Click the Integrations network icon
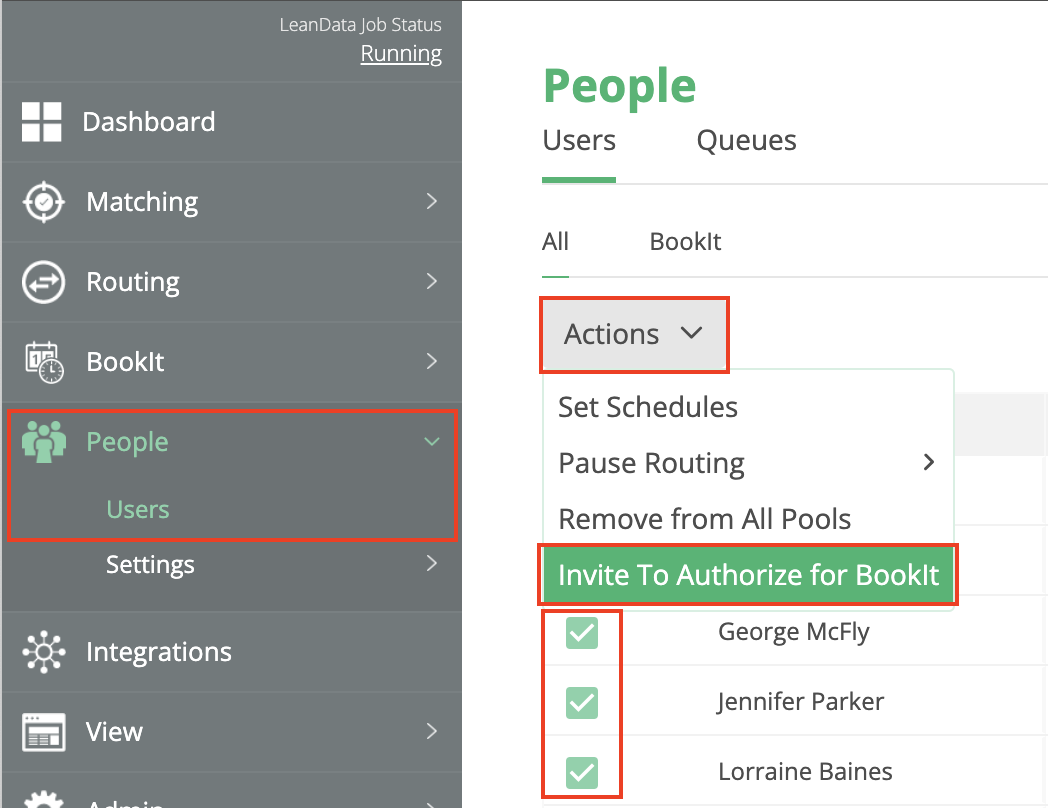 pyautogui.click(x=43, y=652)
